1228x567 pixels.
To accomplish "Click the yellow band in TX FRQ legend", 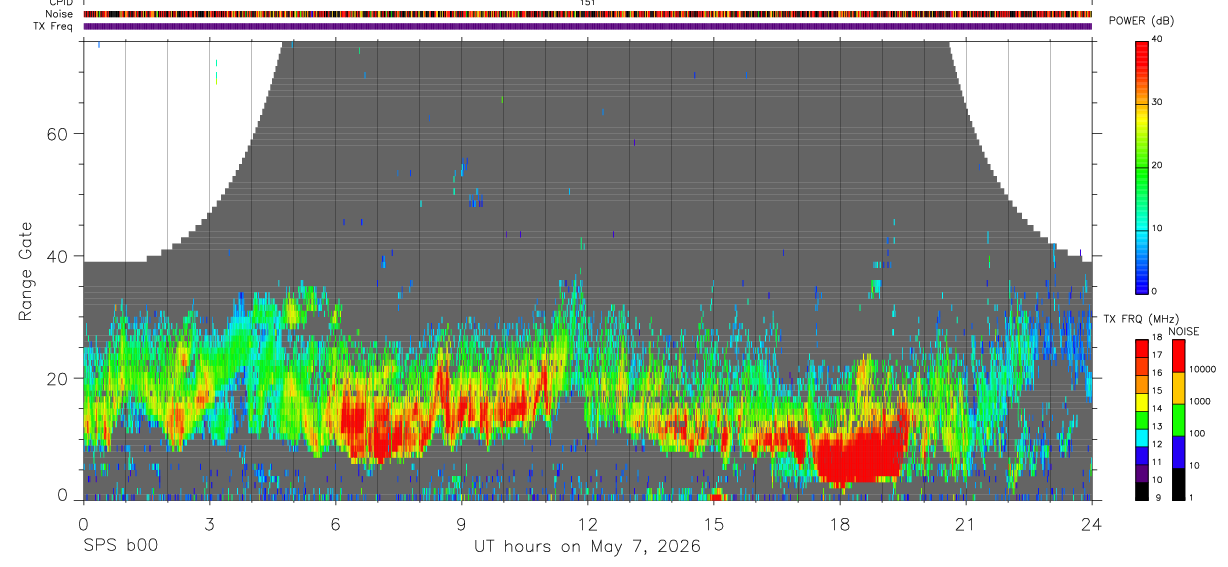I will click(x=1142, y=402).
